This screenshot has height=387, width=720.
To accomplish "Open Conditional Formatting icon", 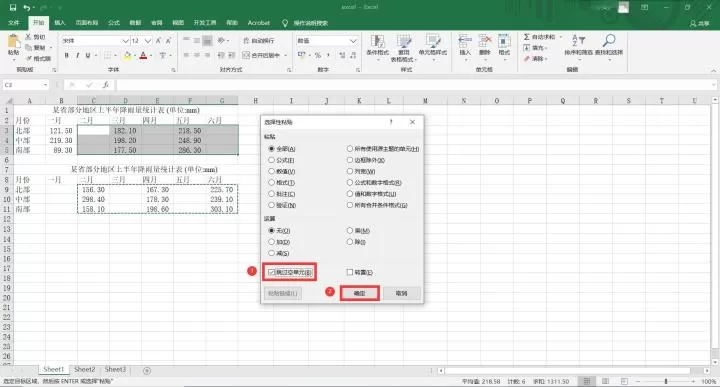I will click(x=377, y=41).
